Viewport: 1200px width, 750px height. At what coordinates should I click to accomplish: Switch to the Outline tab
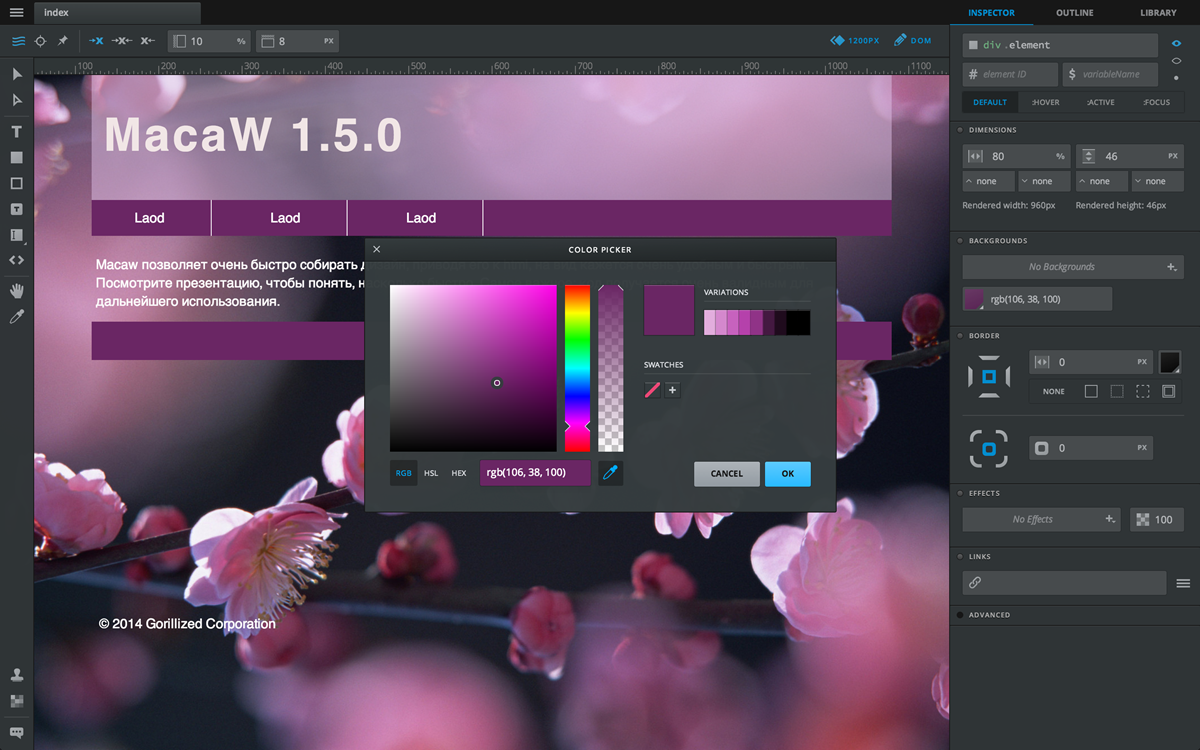[x=1075, y=13]
